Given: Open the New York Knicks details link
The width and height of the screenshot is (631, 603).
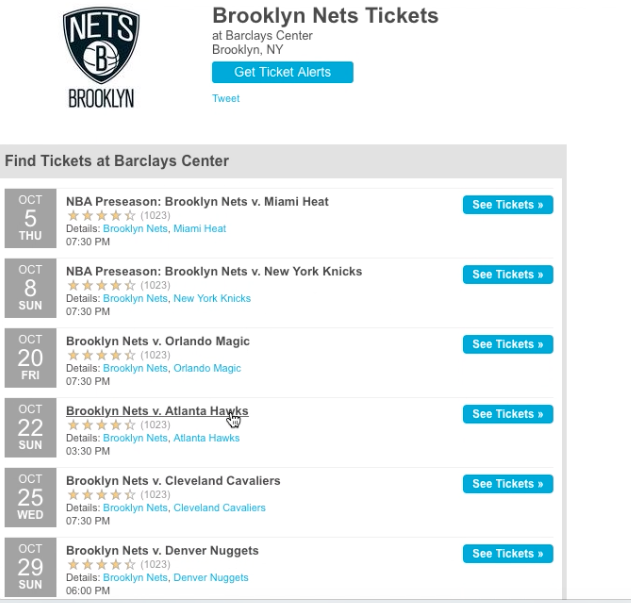Looking at the screenshot, I should coord(212,298).
